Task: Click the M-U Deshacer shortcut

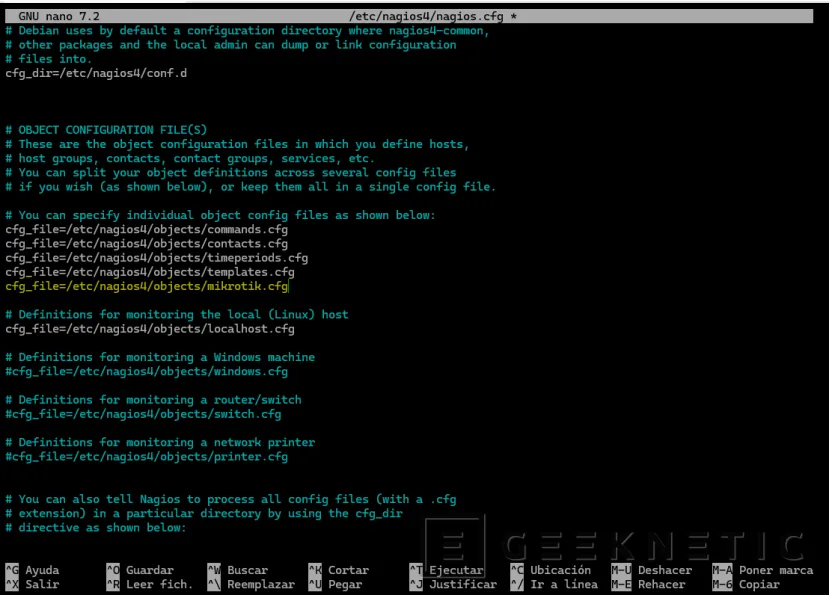Action: [x=651, y=570]
